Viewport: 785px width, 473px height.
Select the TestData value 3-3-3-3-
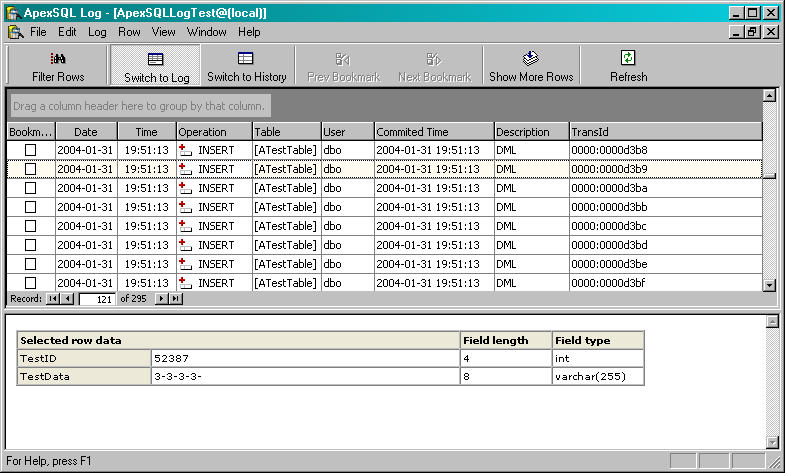pyautogui.click(x=305, y=376)
